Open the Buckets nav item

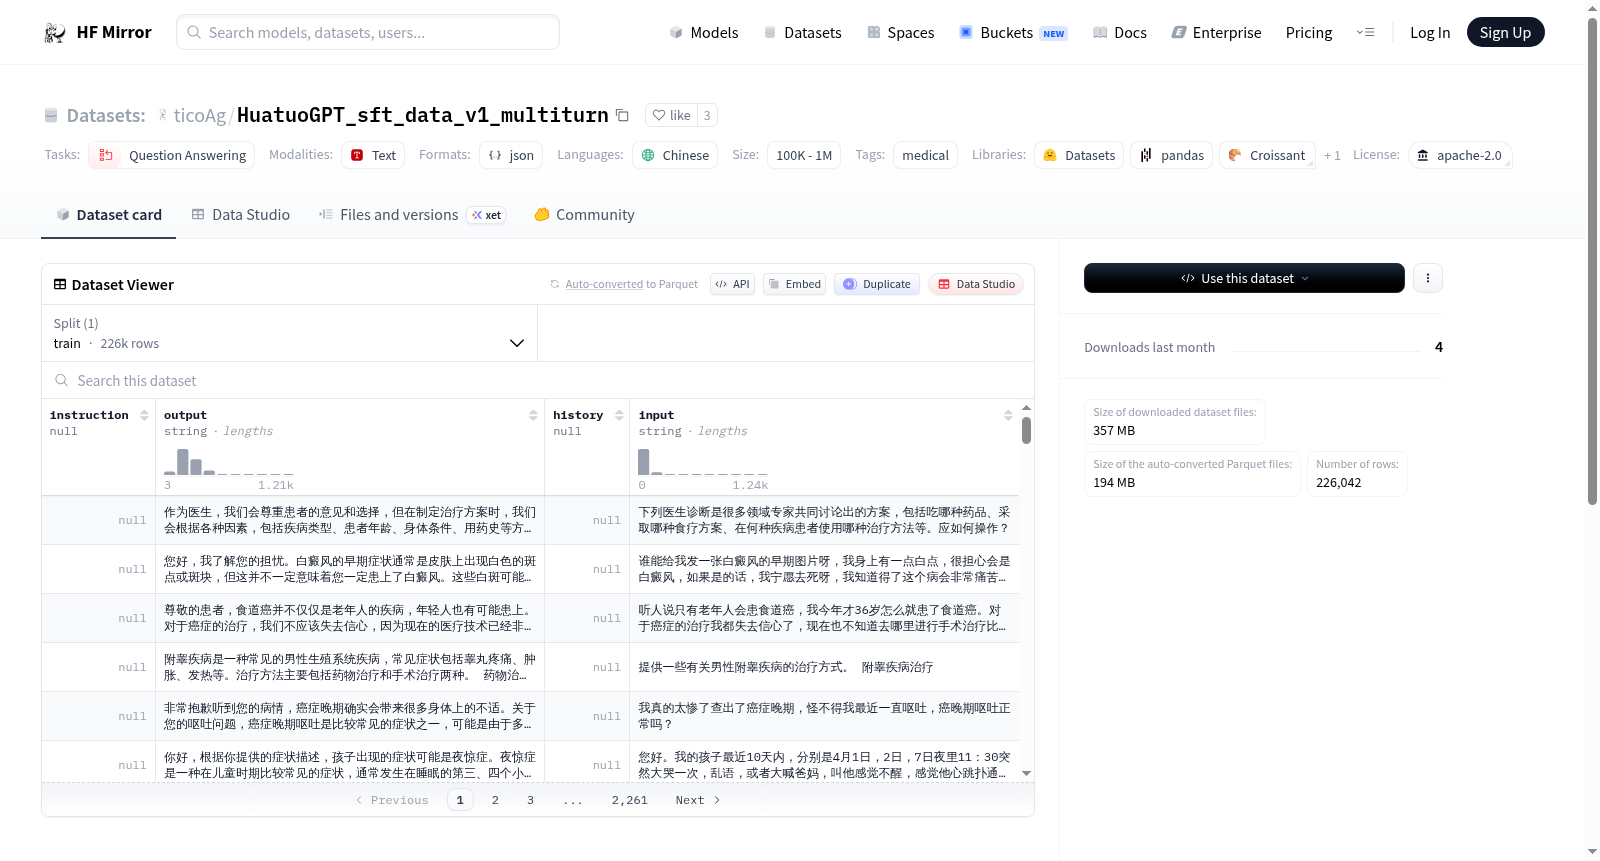click(1013, 33)
